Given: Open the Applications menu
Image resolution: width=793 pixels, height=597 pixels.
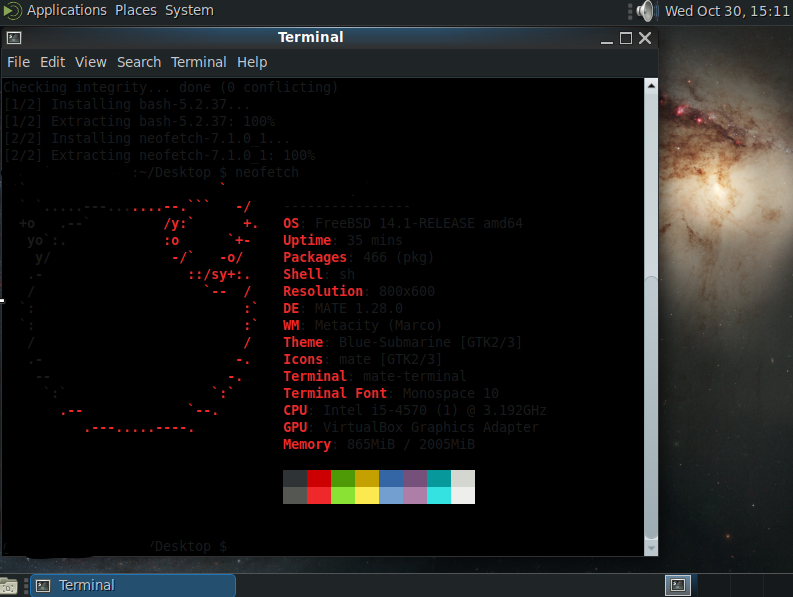Looking at the screenshot, I should tap(67, 10).
